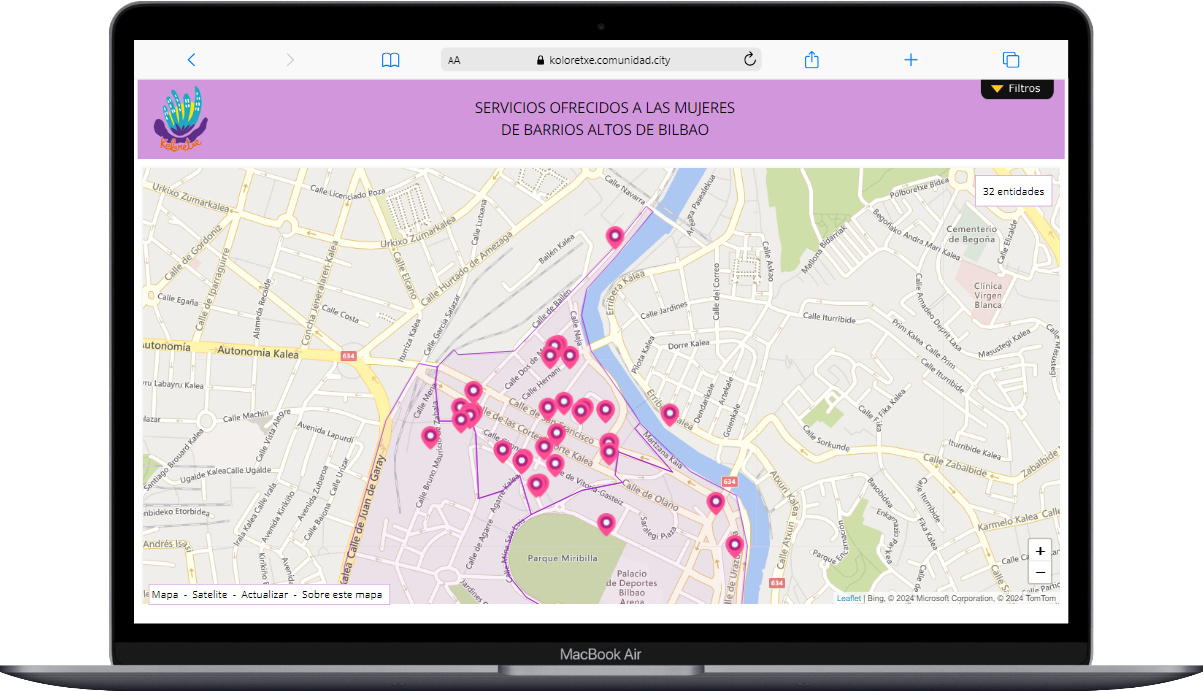Open the Safari bookmarks book icon
The height and width of the screenshot is (691, 1203).
pyautogui.click(x=390, y=60)
